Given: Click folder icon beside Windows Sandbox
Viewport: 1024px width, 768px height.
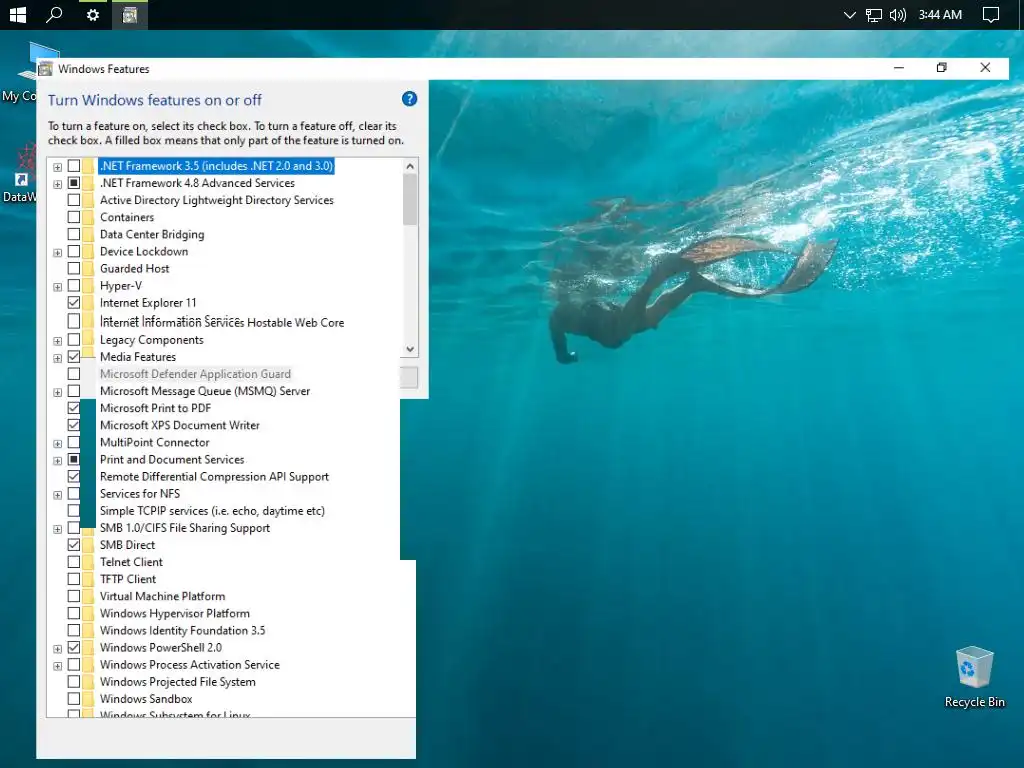Looking at the screenshot, I should [x=89, y=699].
